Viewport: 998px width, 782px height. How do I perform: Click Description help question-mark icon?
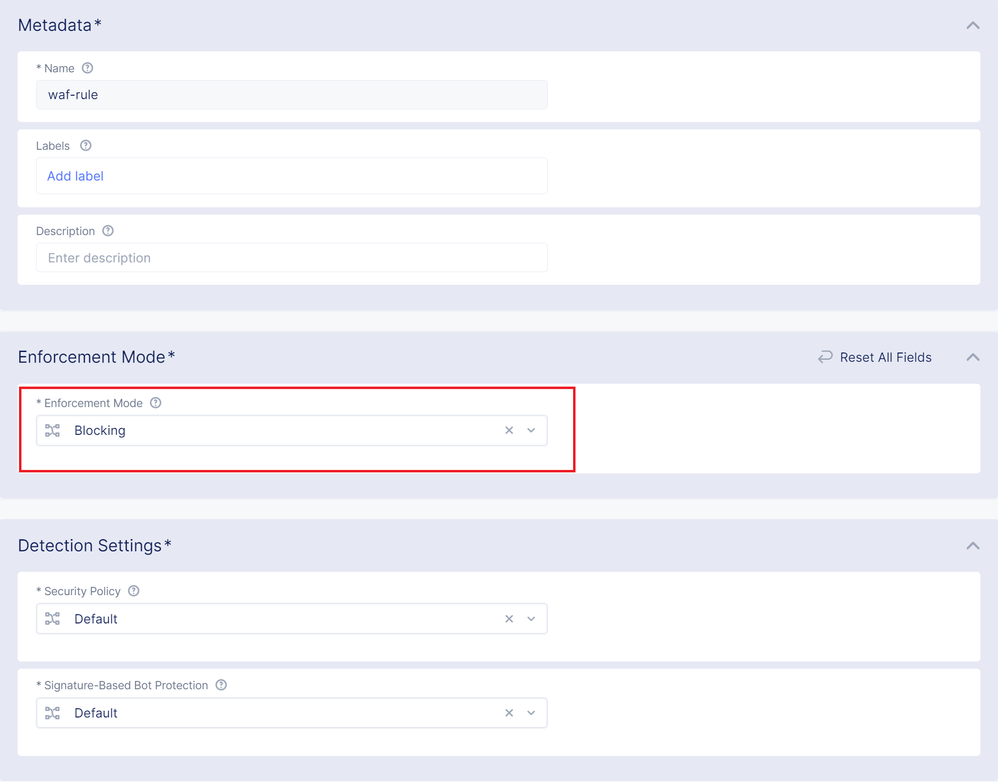[108, 231]
